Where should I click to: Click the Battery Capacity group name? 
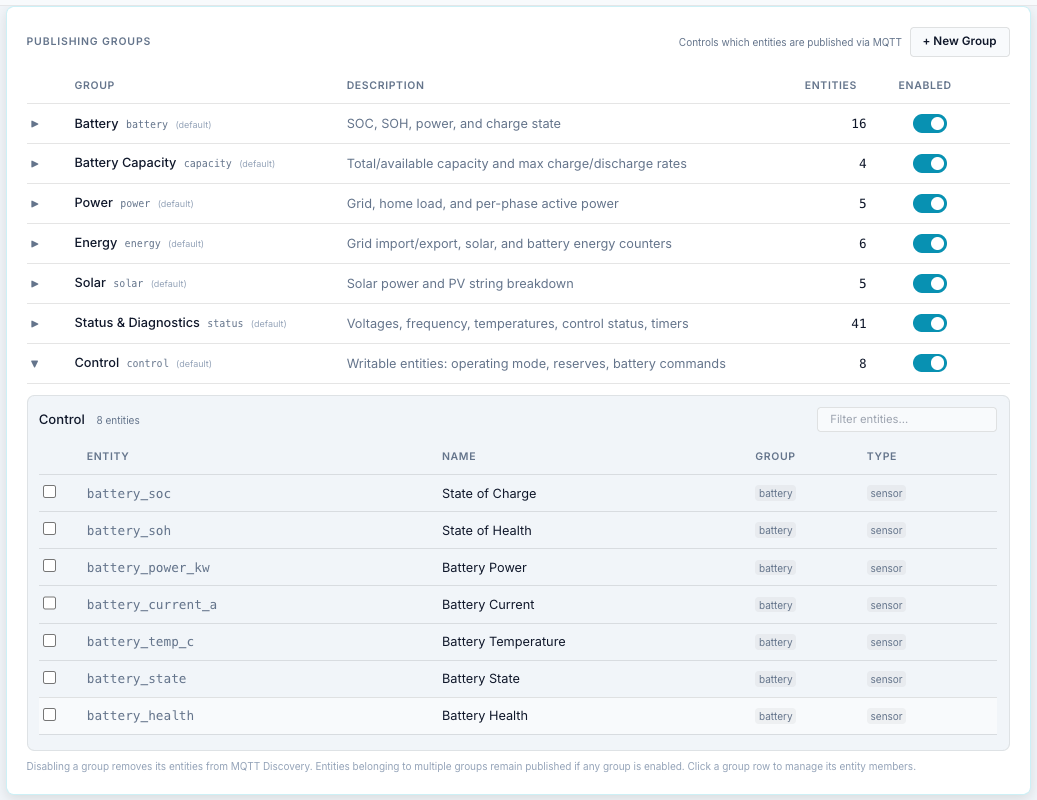125,163
